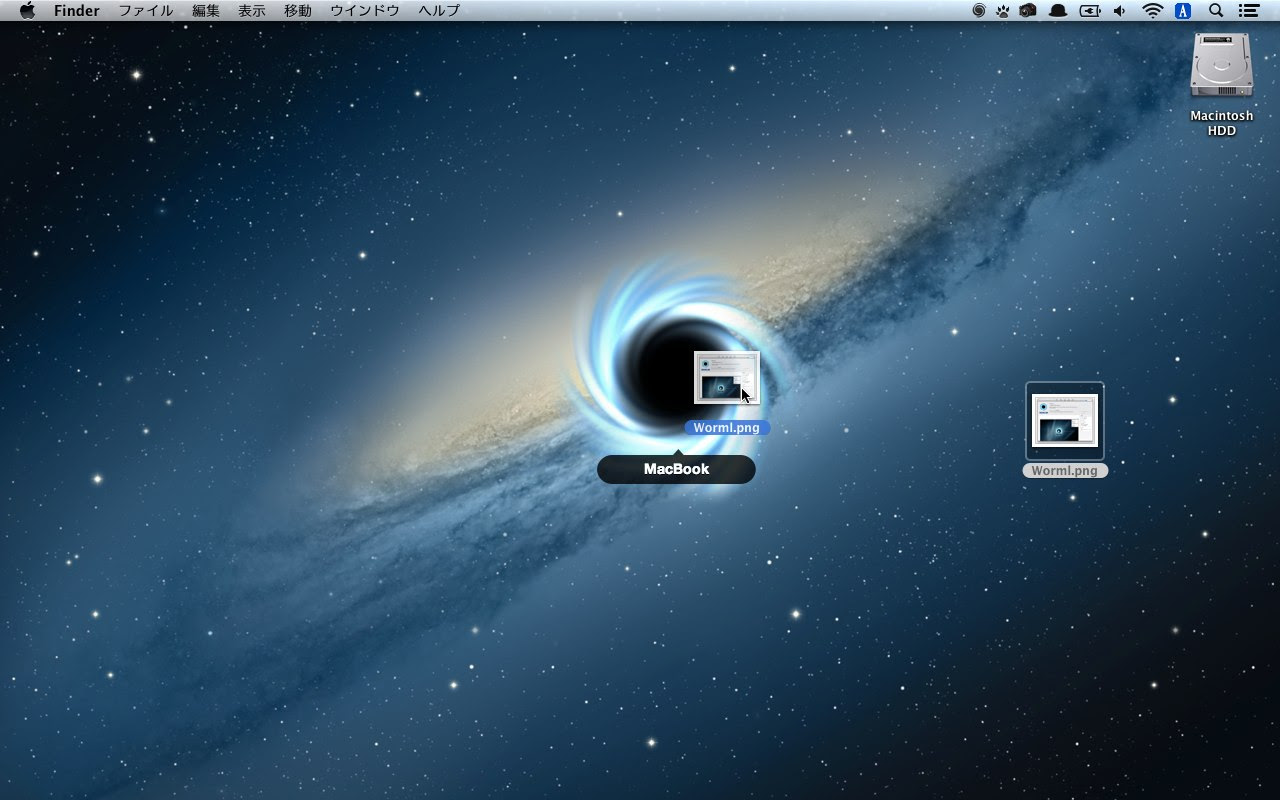Open Notification Center list icon
This screenshot has width=1280, height=800.
[1248, 10]
